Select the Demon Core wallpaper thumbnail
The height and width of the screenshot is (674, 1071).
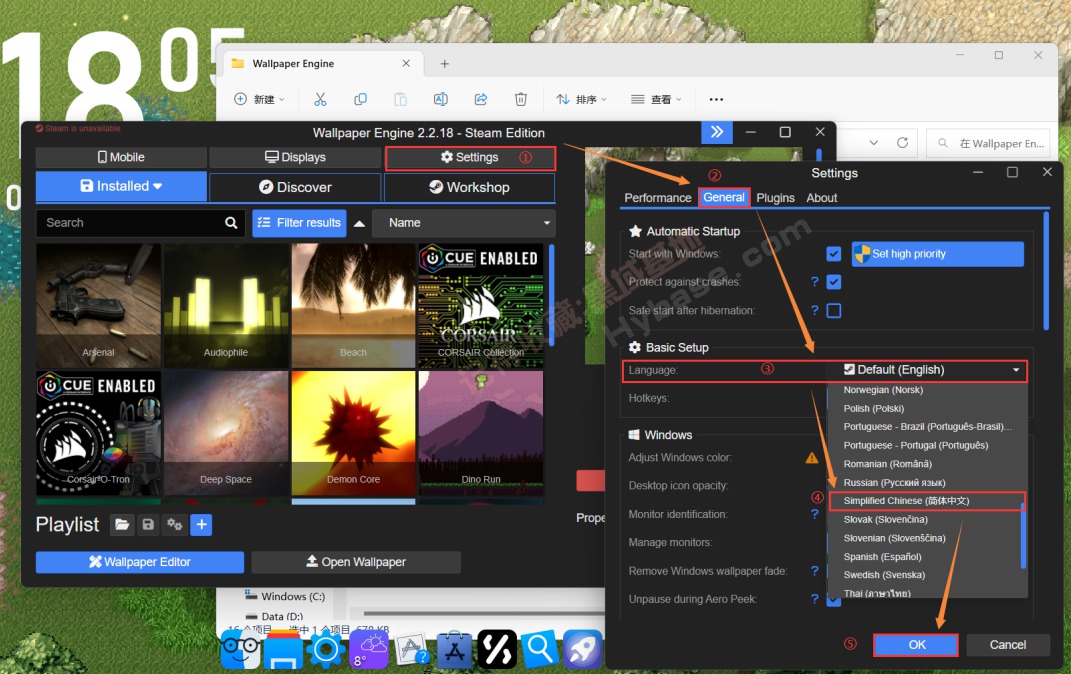pos(353,433)
